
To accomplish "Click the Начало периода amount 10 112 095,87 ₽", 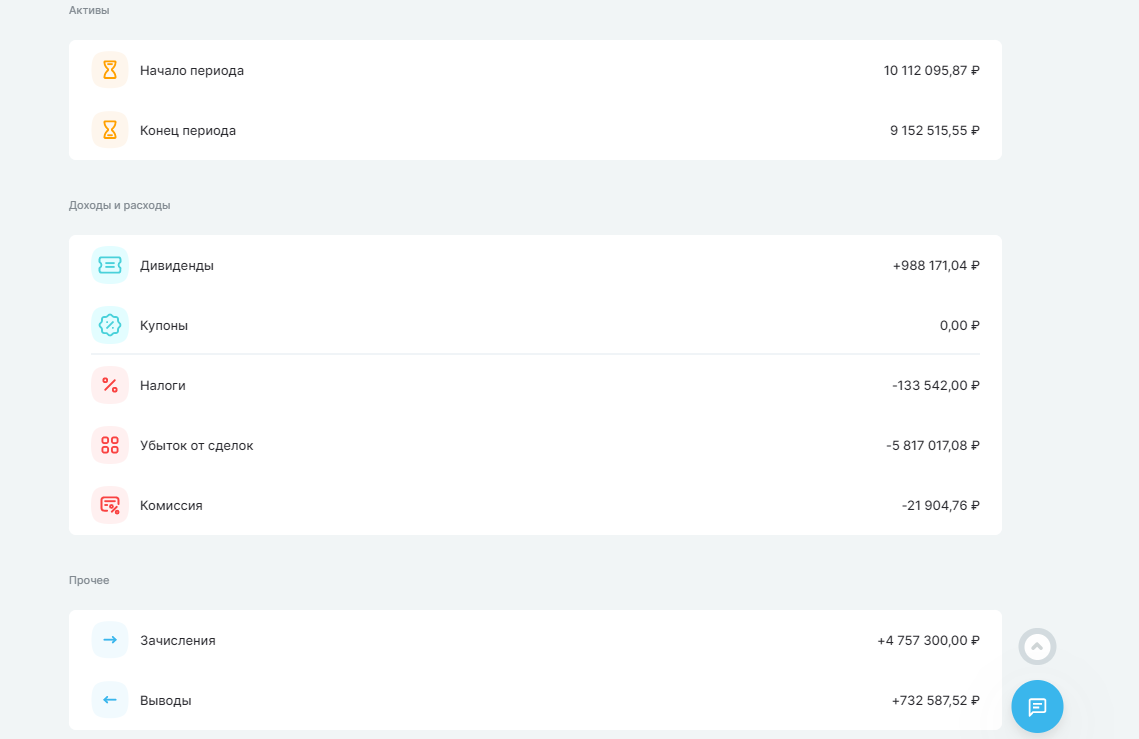I will pos(931,70).
